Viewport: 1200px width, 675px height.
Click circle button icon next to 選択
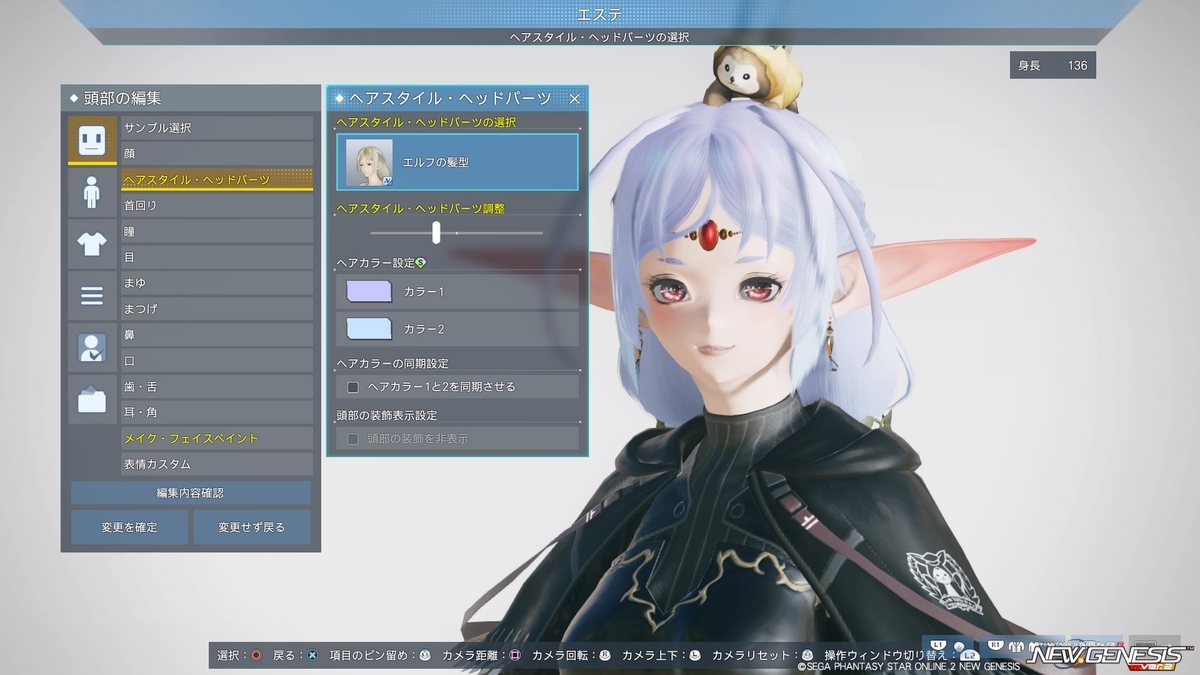pyautogui.click(x=256, y=655)
